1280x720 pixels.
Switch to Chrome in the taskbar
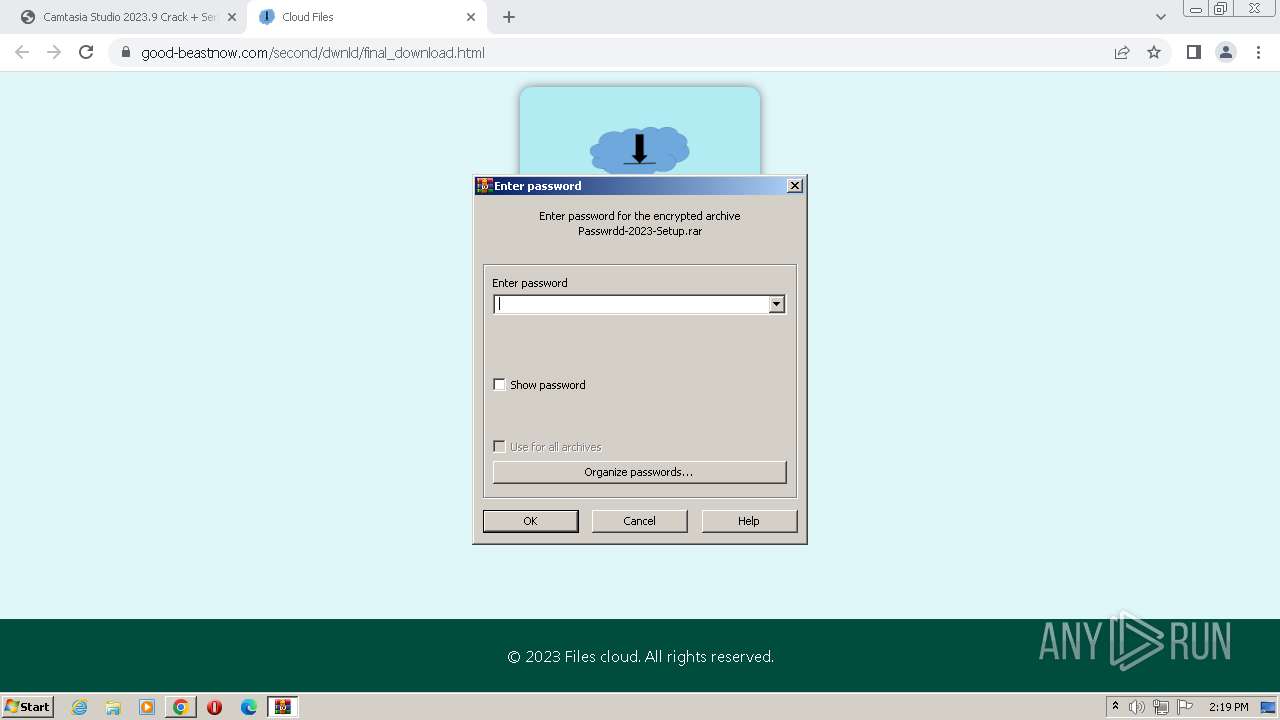click(180, 707)
